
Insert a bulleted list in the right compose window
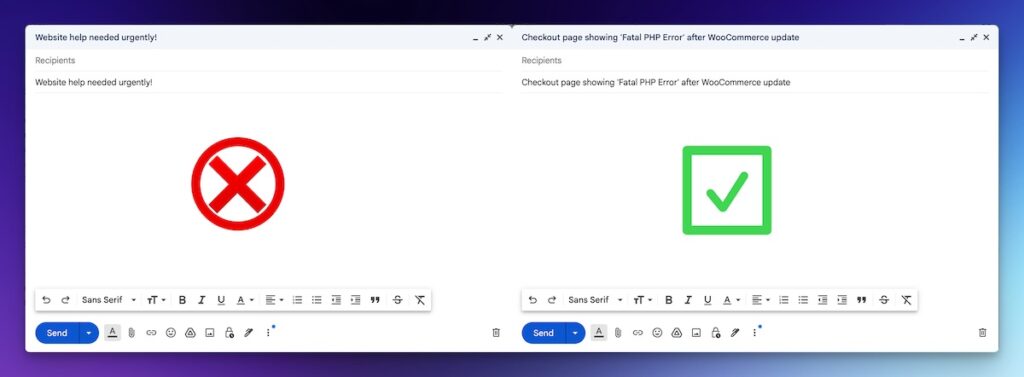(x=803, y=300)
